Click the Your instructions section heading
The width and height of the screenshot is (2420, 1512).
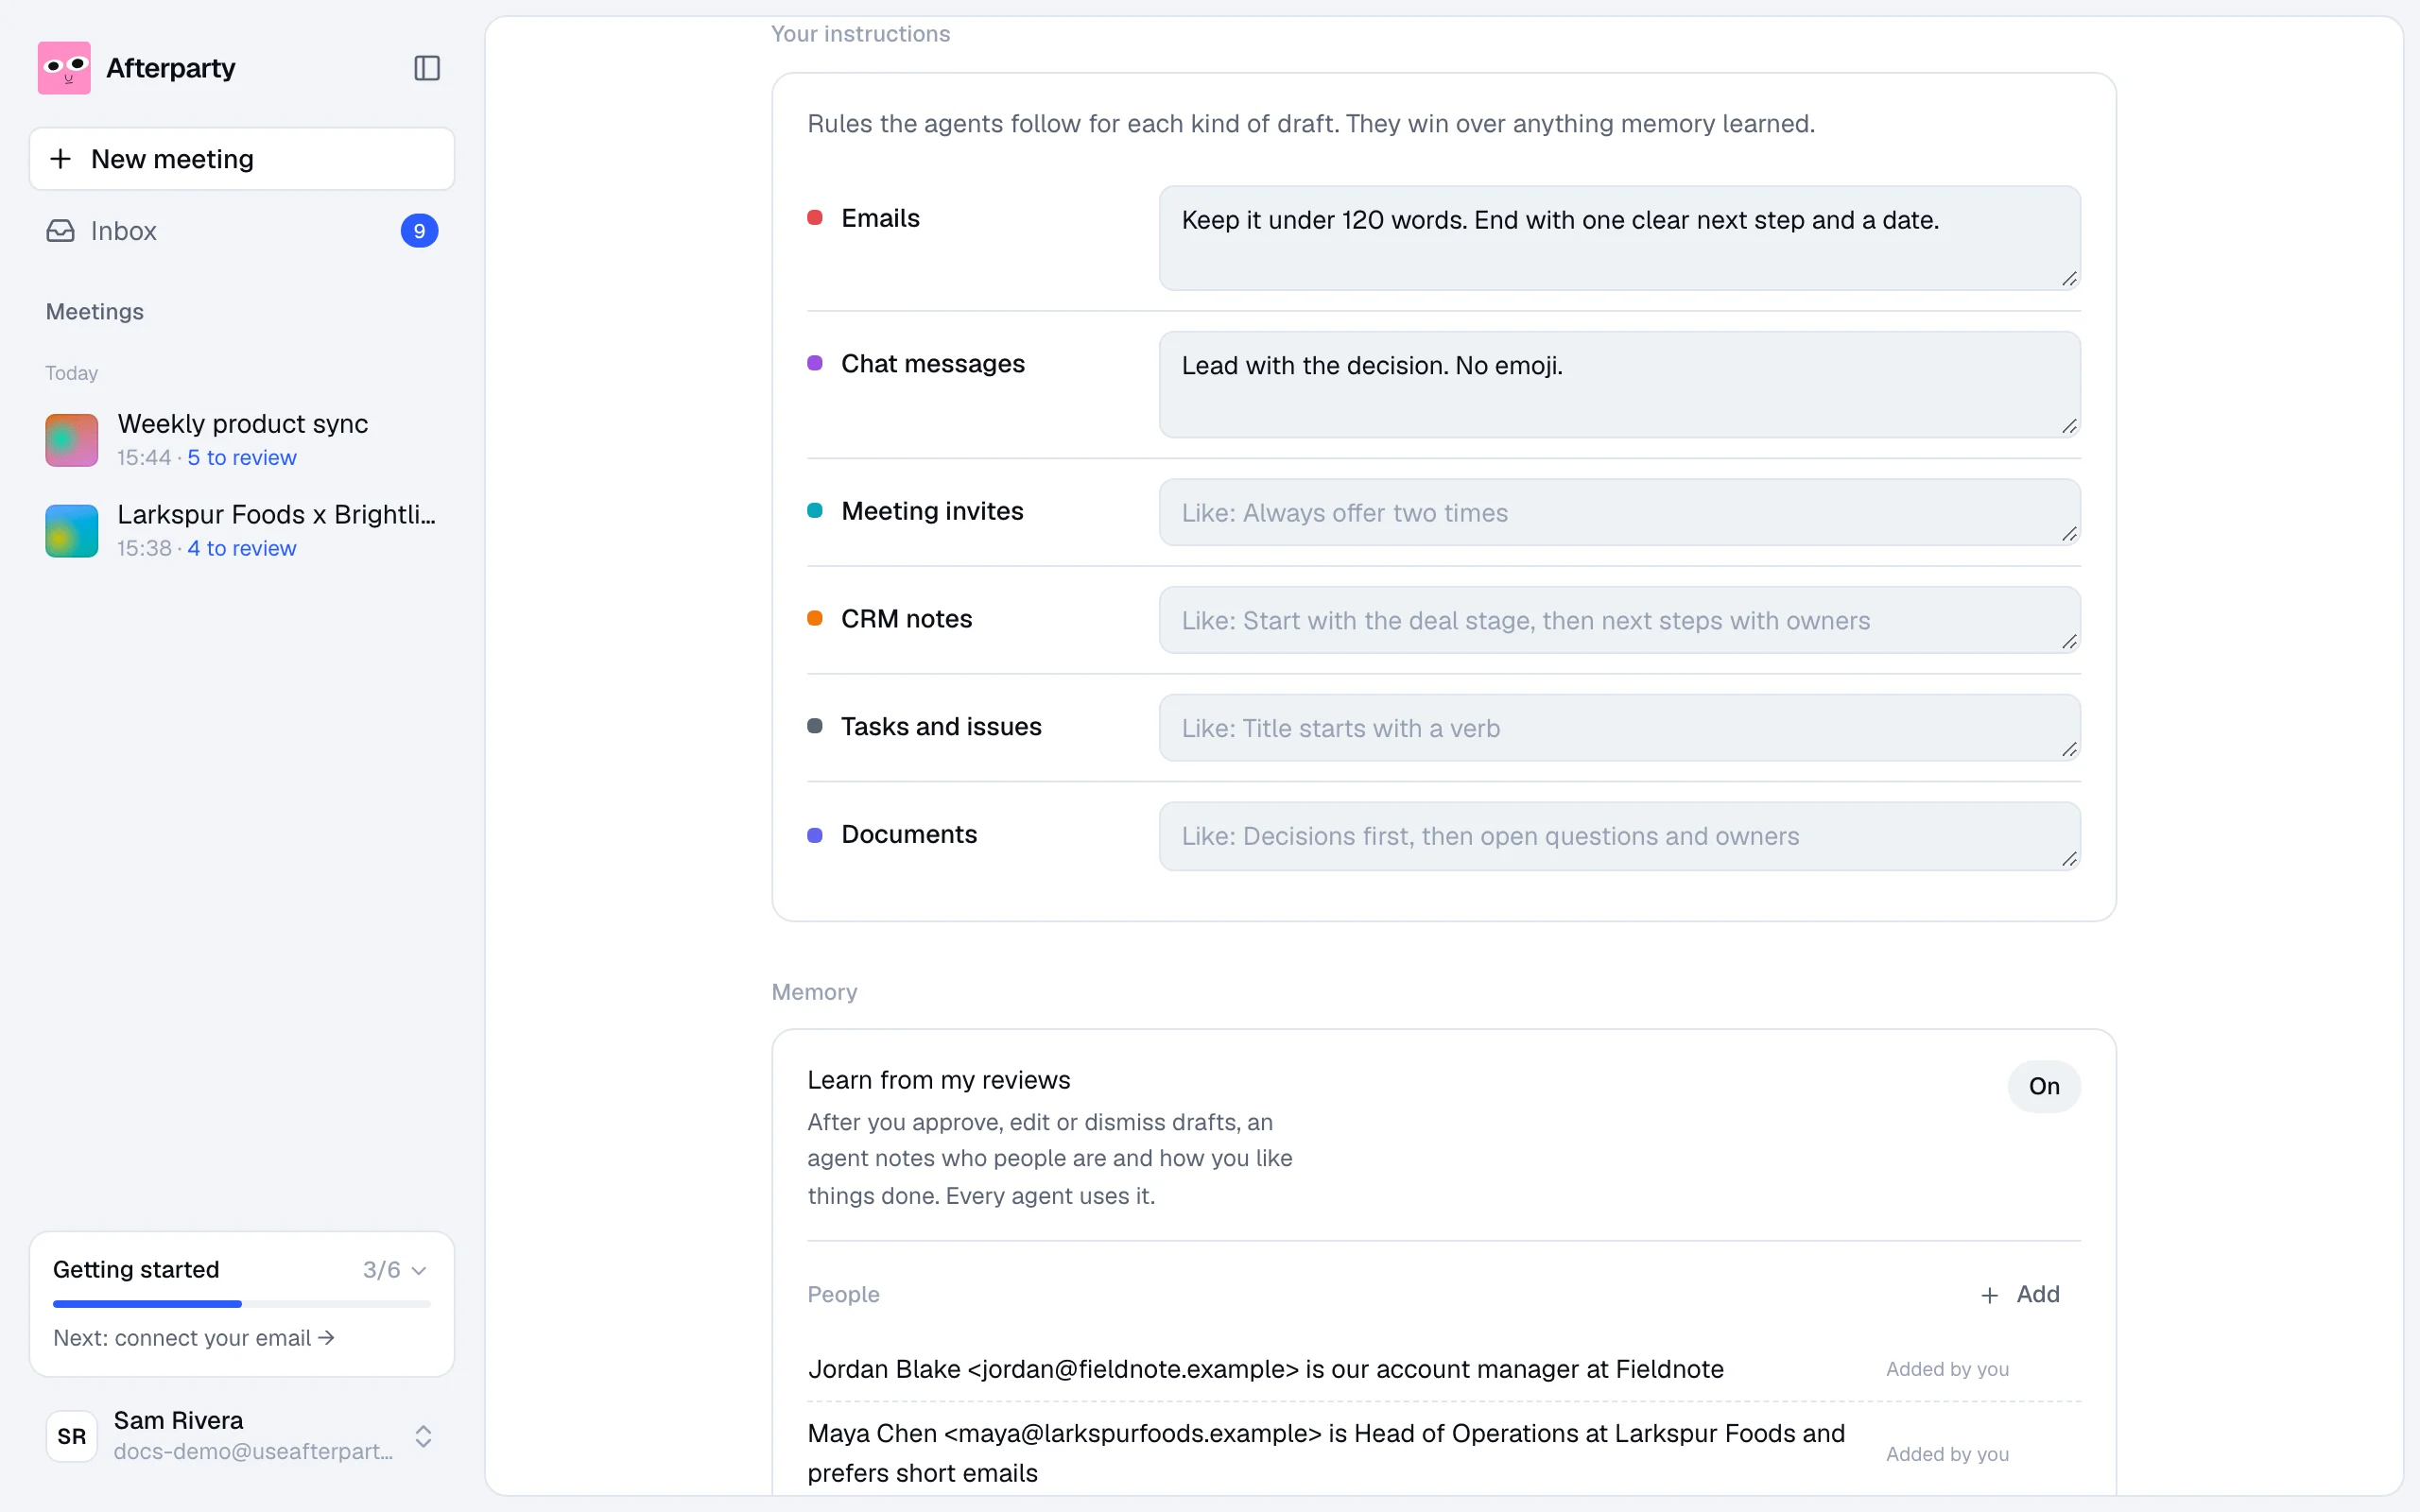tap(860, 34)
